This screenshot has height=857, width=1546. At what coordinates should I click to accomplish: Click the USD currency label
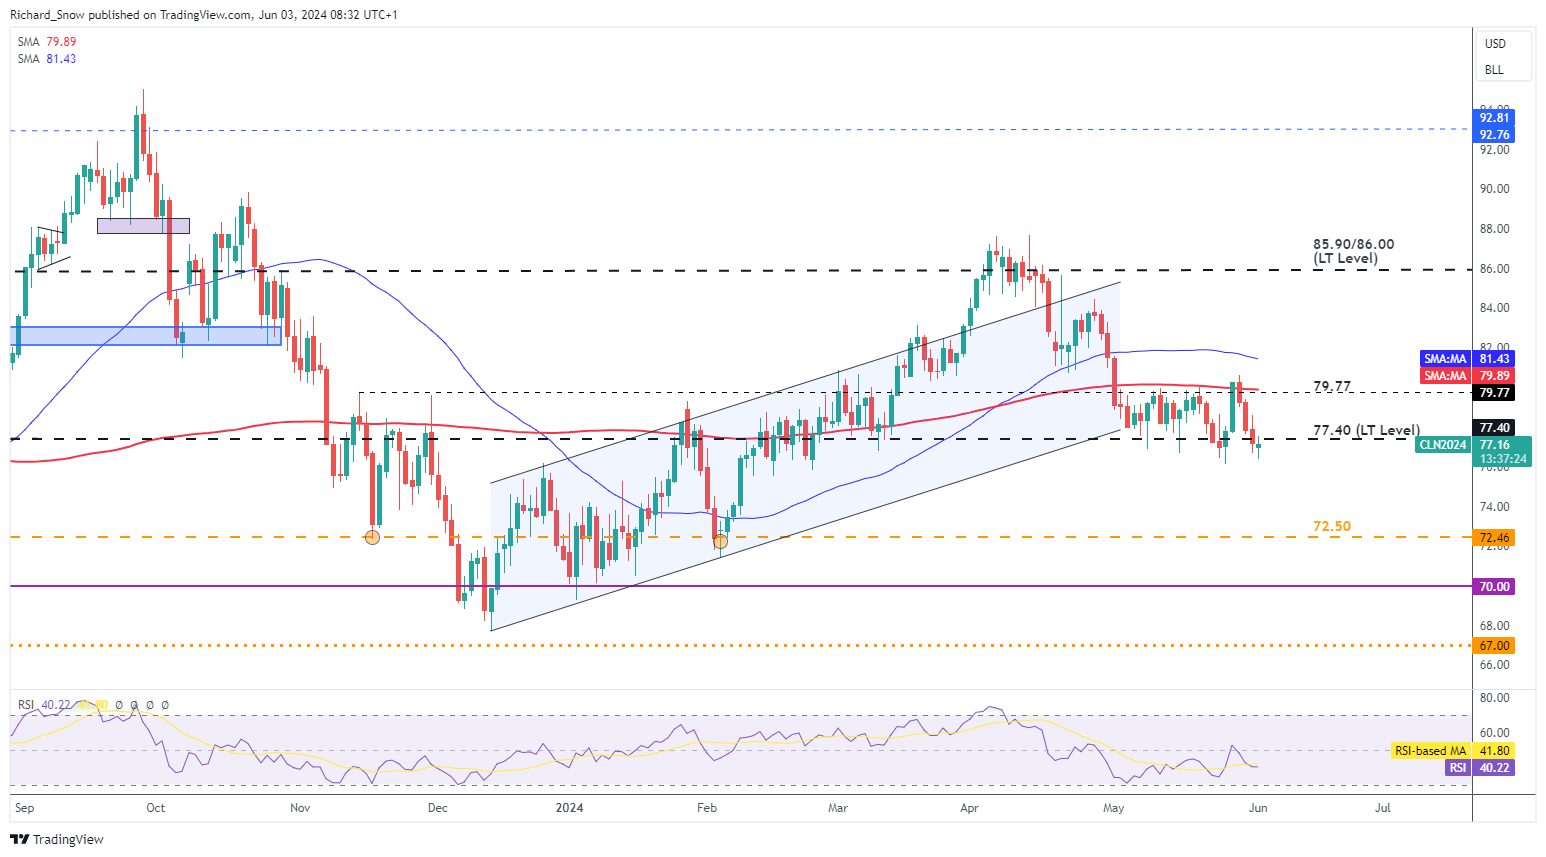(1495, 44)
